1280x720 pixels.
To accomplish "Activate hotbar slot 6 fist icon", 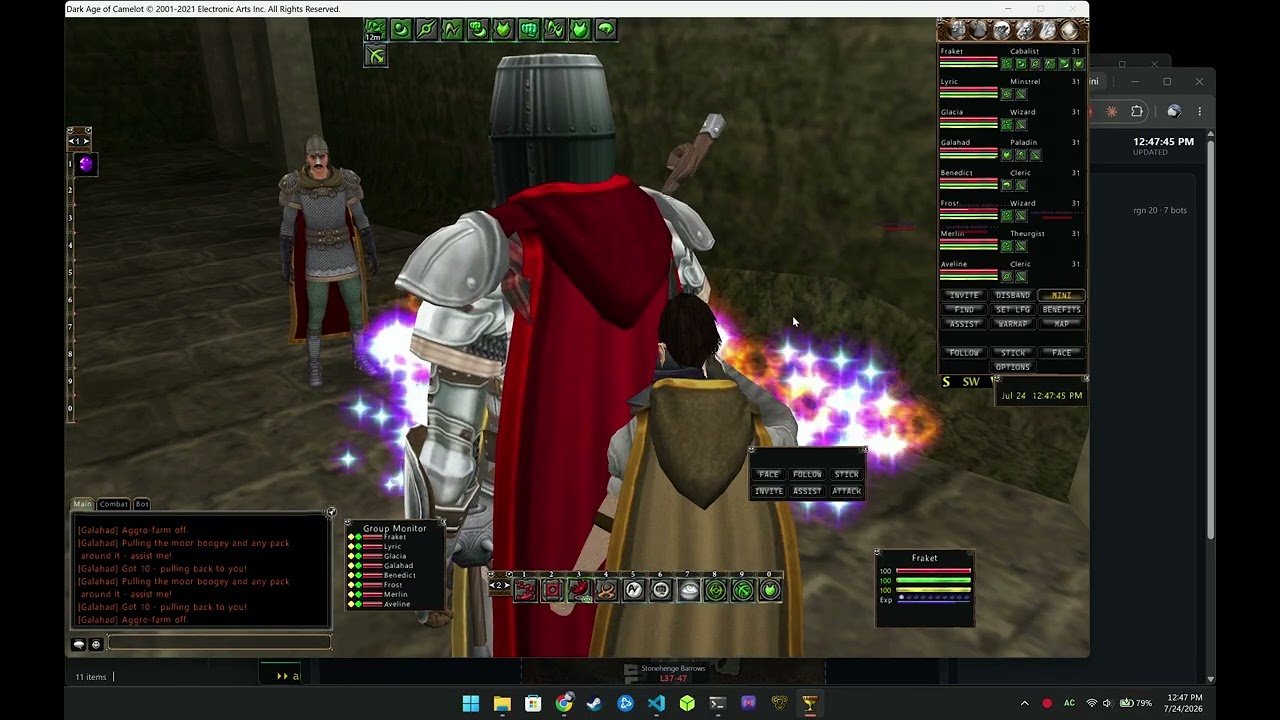I will 661,591.
